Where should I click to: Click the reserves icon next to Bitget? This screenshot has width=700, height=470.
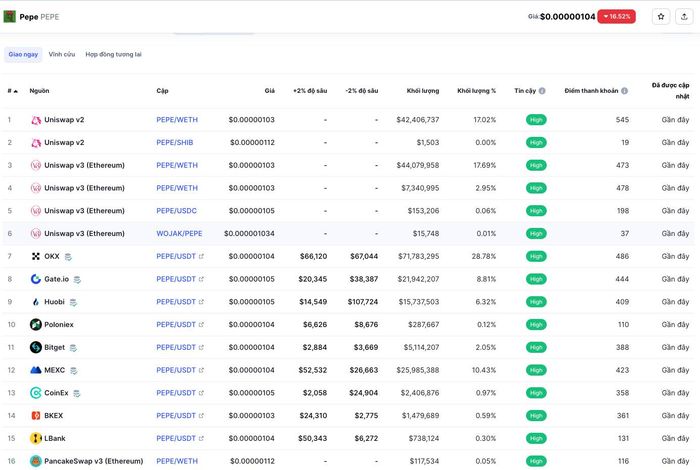[x=73, y=348]
